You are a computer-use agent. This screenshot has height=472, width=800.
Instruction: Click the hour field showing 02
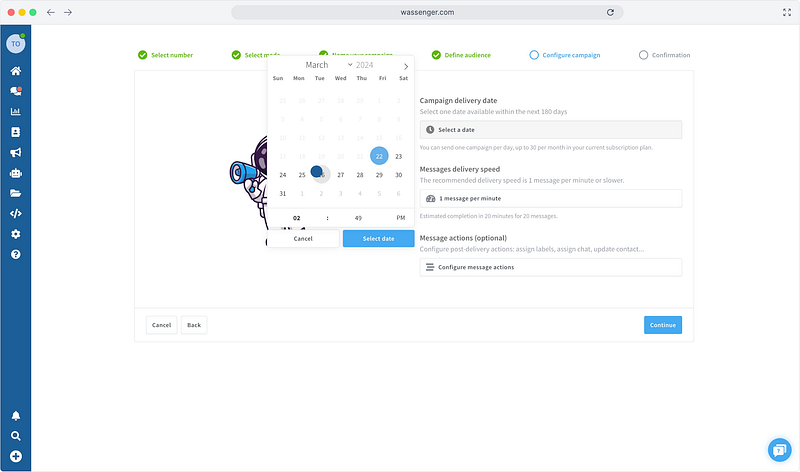(296, 217)
